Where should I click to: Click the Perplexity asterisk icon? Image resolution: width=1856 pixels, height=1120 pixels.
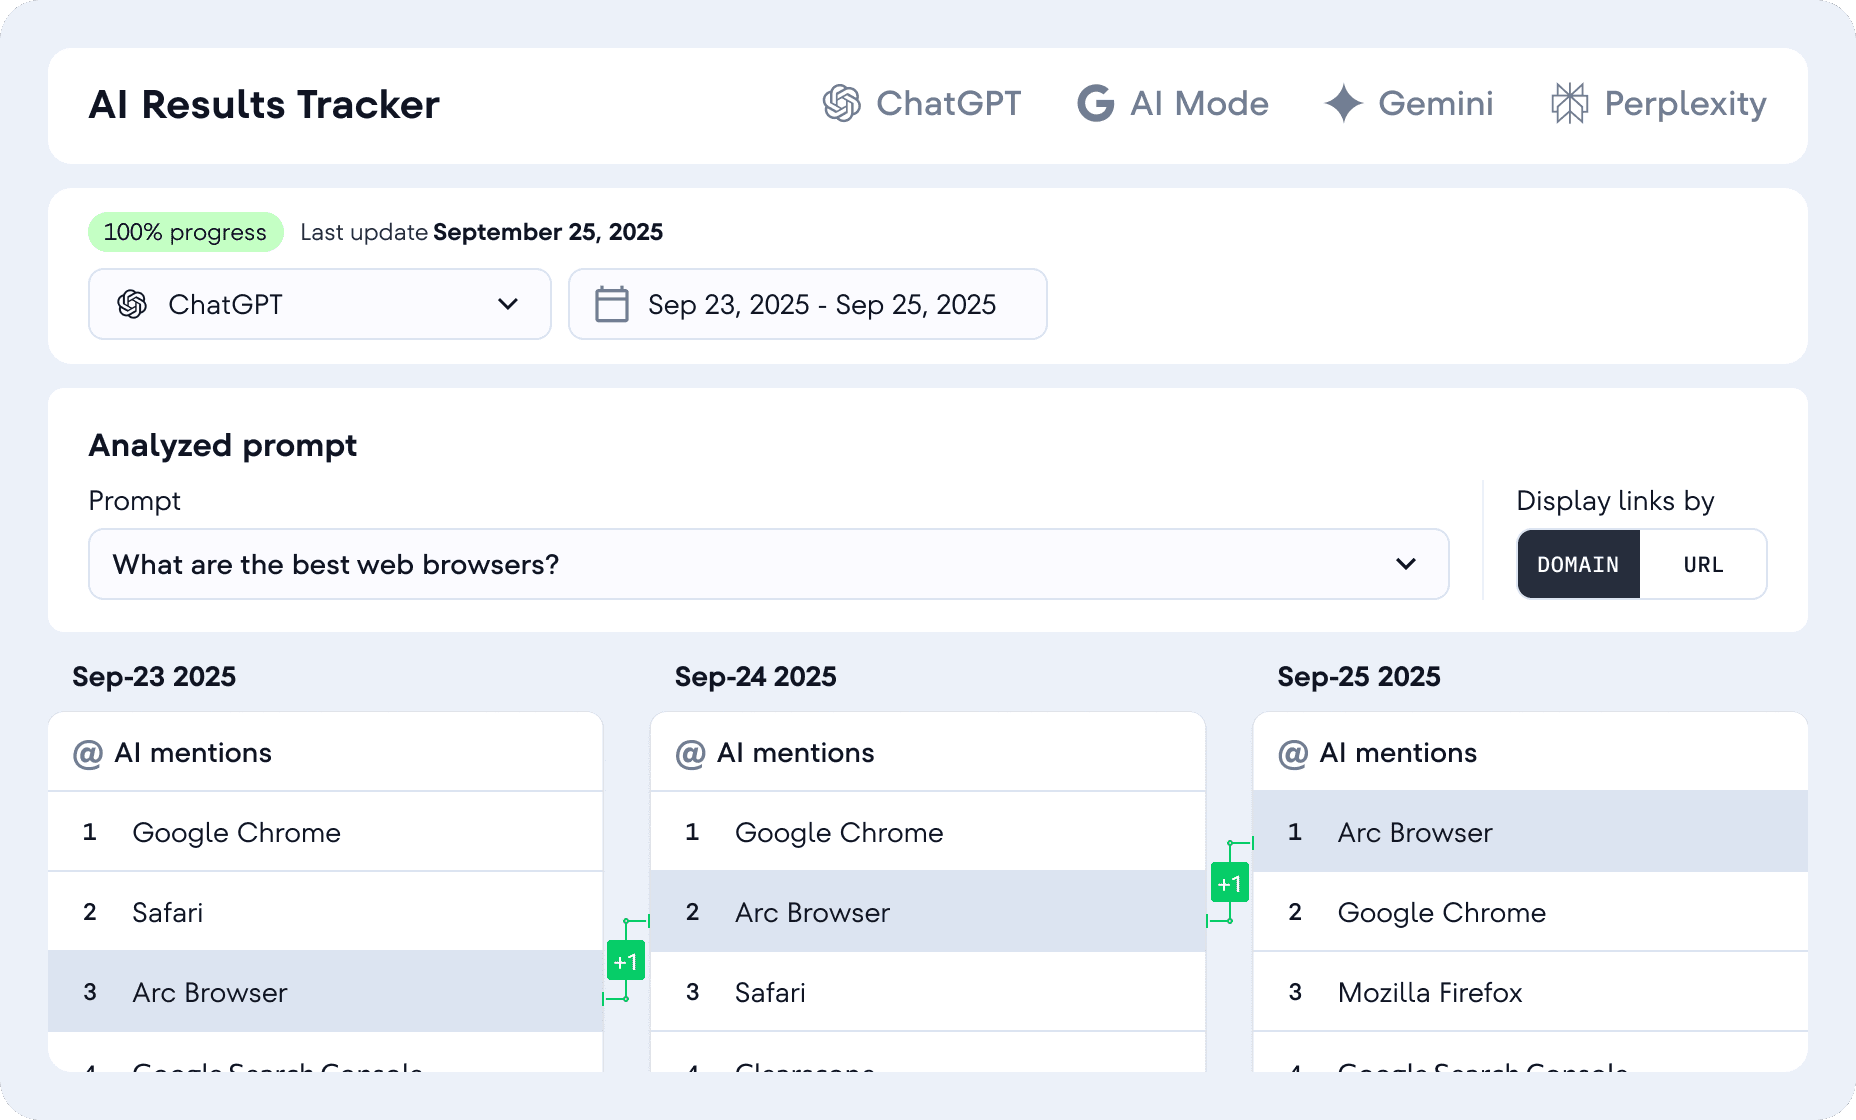tap(1568, 103)
